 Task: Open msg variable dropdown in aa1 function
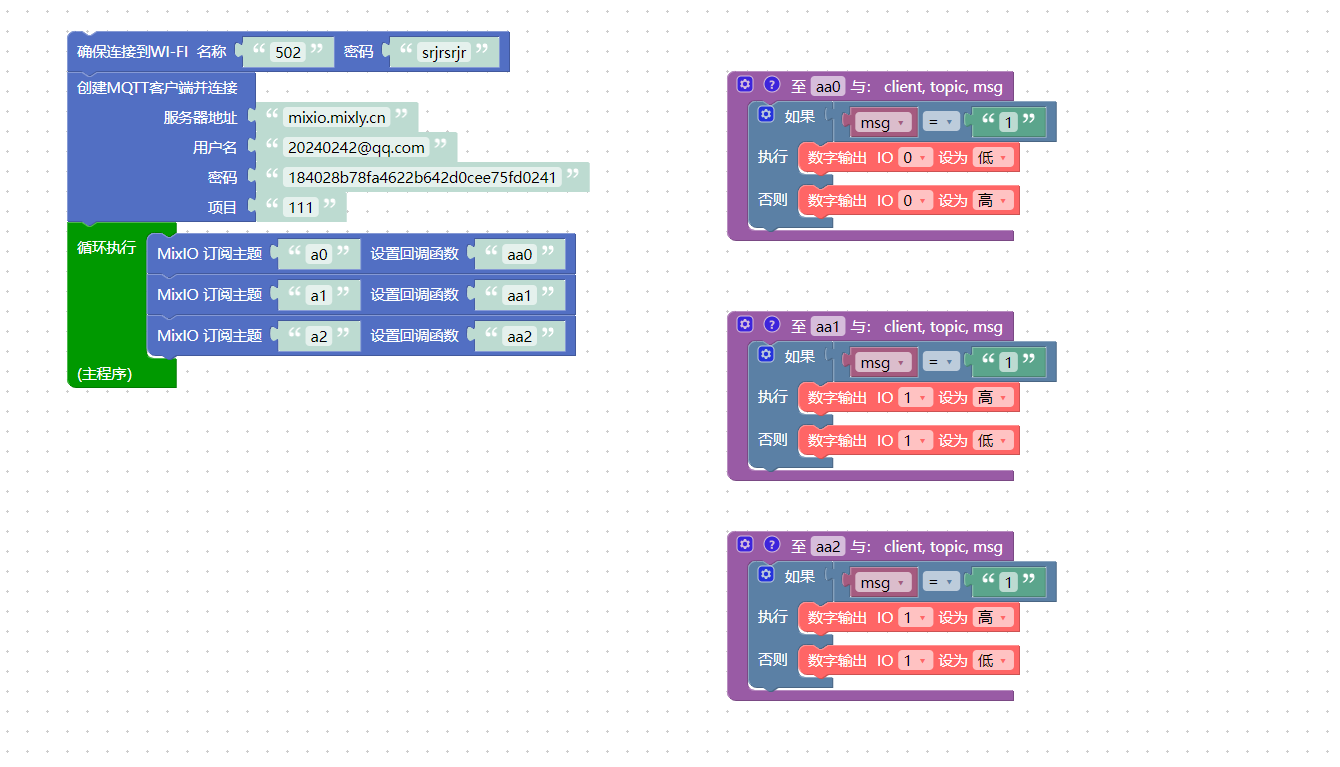point(883,363)
